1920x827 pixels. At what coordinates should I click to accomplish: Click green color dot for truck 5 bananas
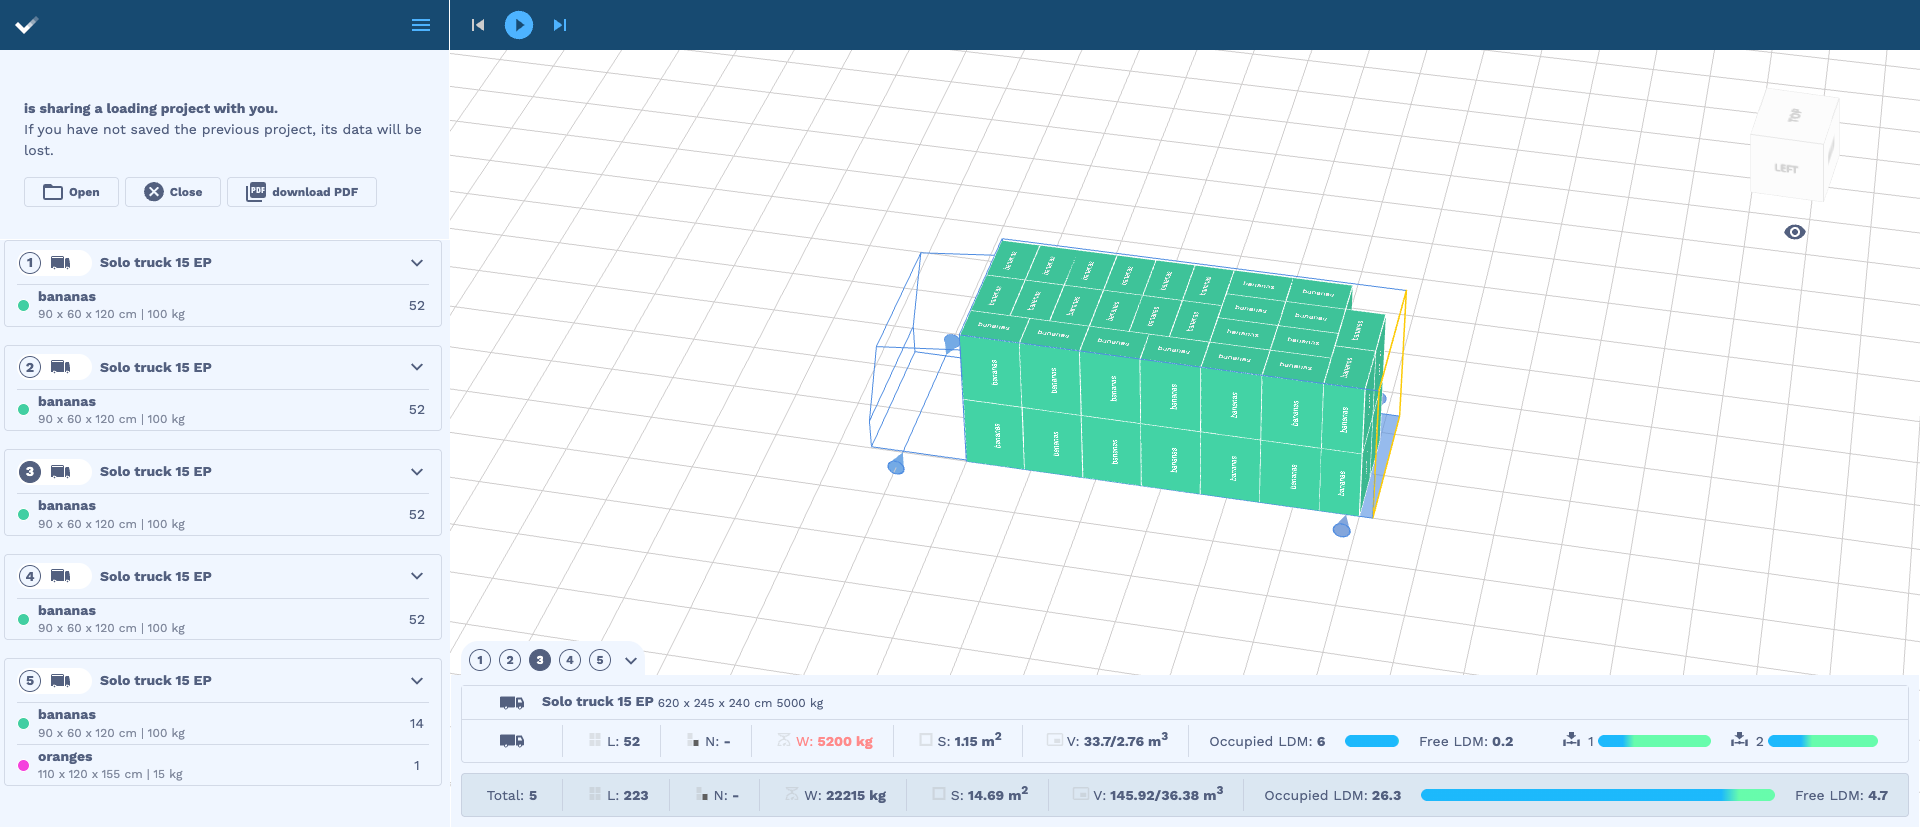[23, 724]
